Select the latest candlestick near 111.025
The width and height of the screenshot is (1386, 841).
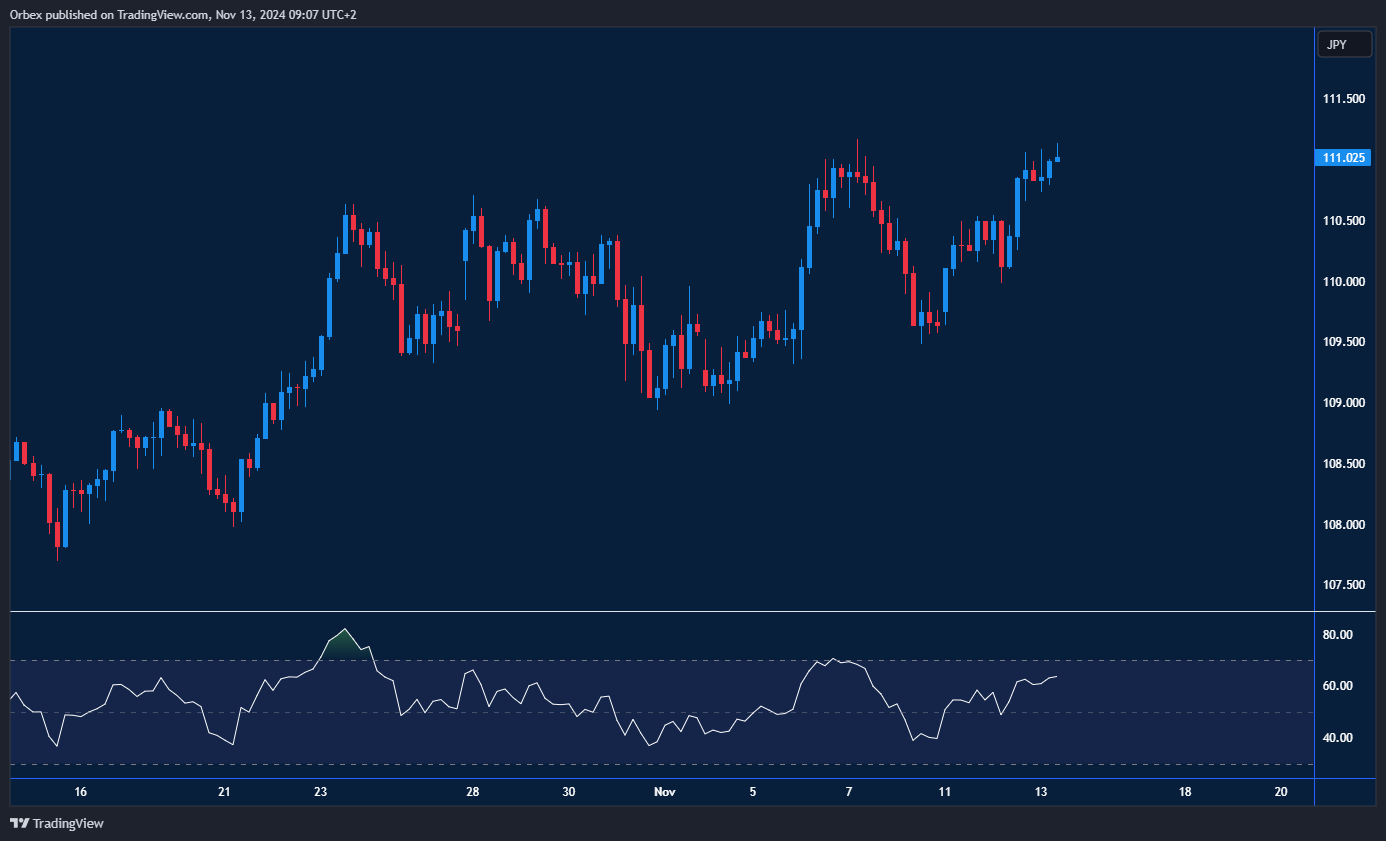[1057, 159]
